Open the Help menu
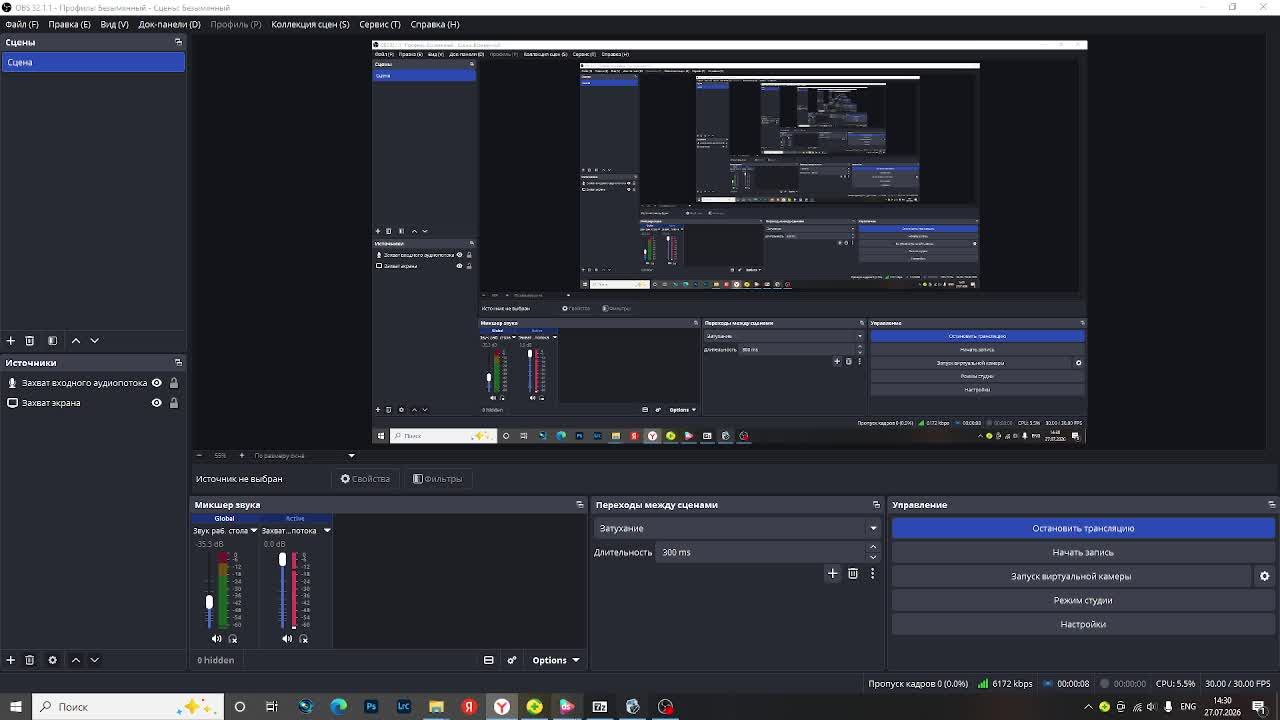This screenshot has height=720, width=1280. (435, 24)
